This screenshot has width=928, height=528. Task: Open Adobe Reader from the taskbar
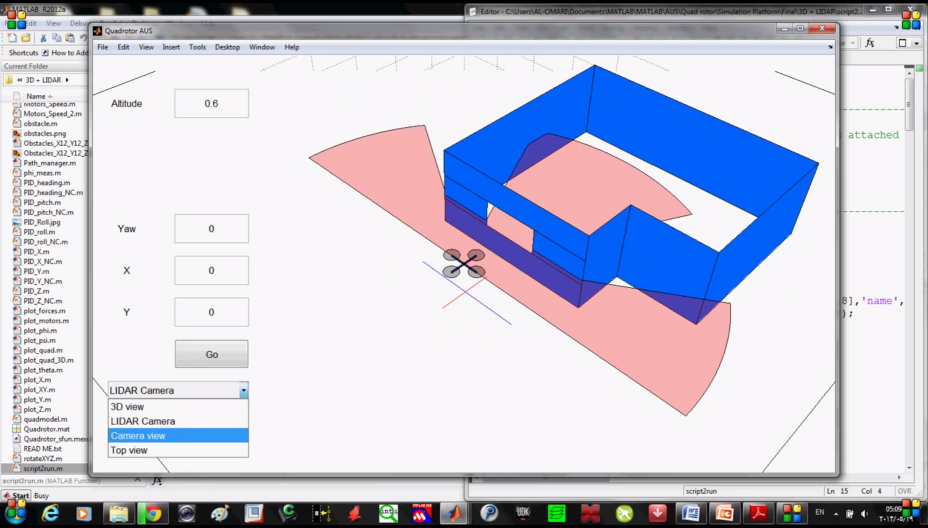758,513
